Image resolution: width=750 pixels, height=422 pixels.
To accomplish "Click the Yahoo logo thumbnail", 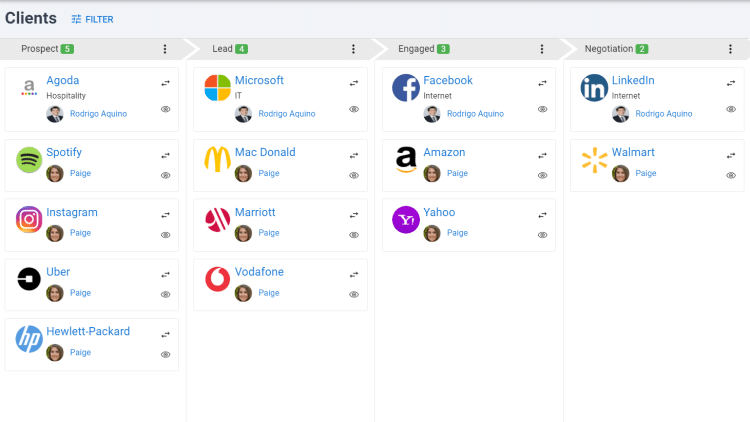I will (x=406, y=220).
